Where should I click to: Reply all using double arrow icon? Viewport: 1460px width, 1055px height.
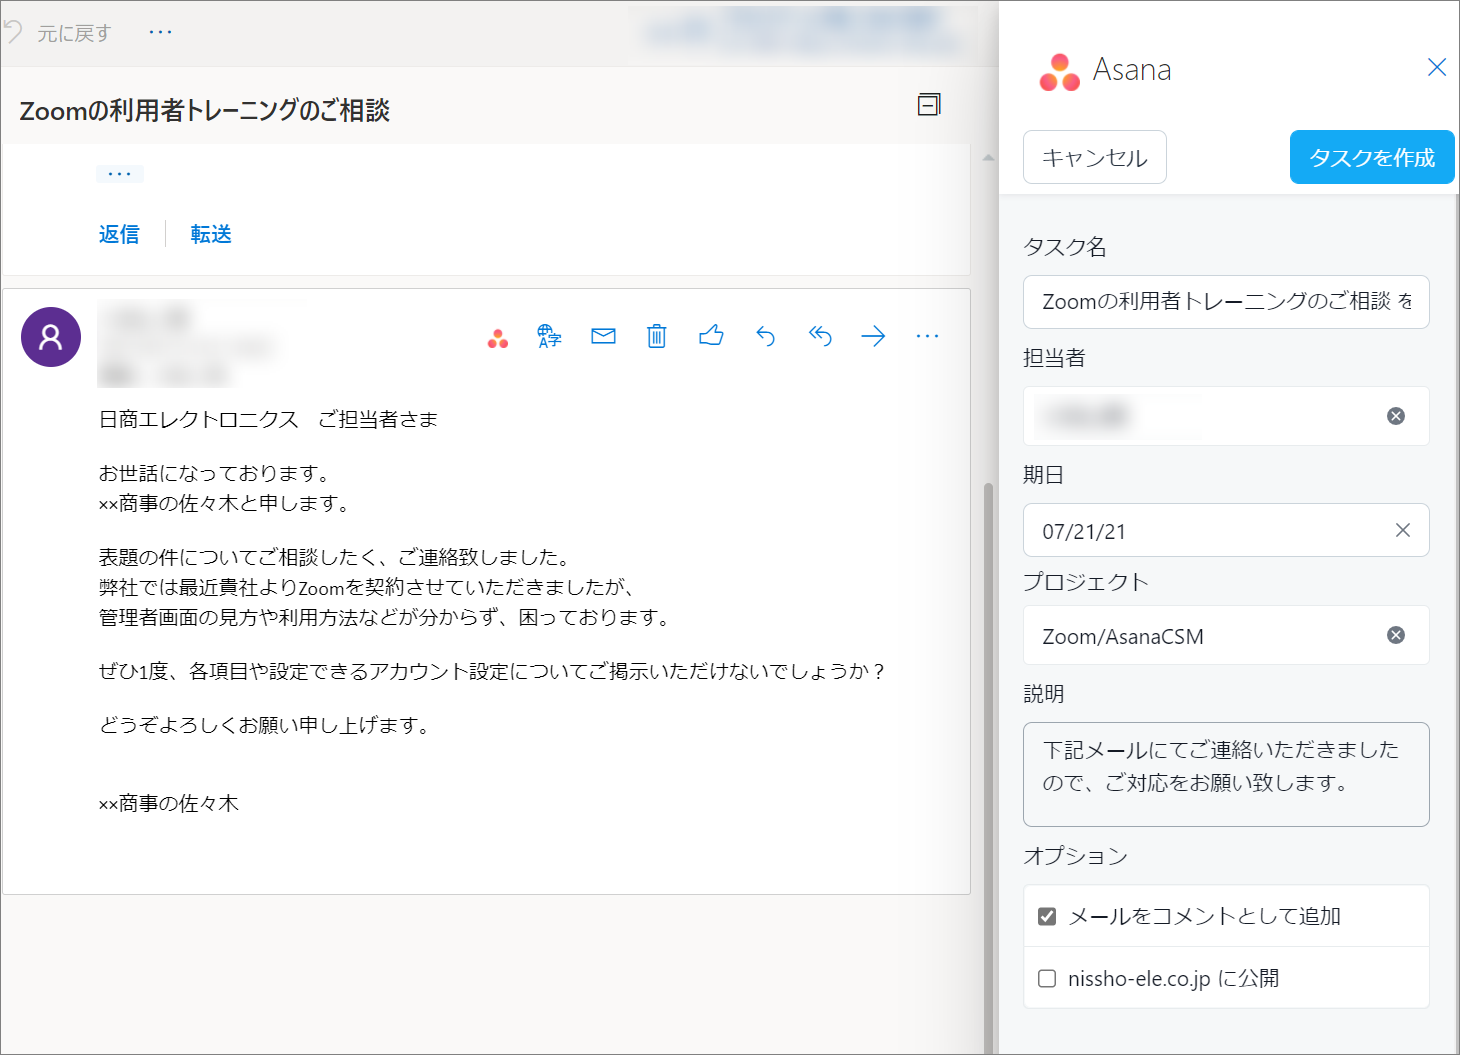coord(820,336)
